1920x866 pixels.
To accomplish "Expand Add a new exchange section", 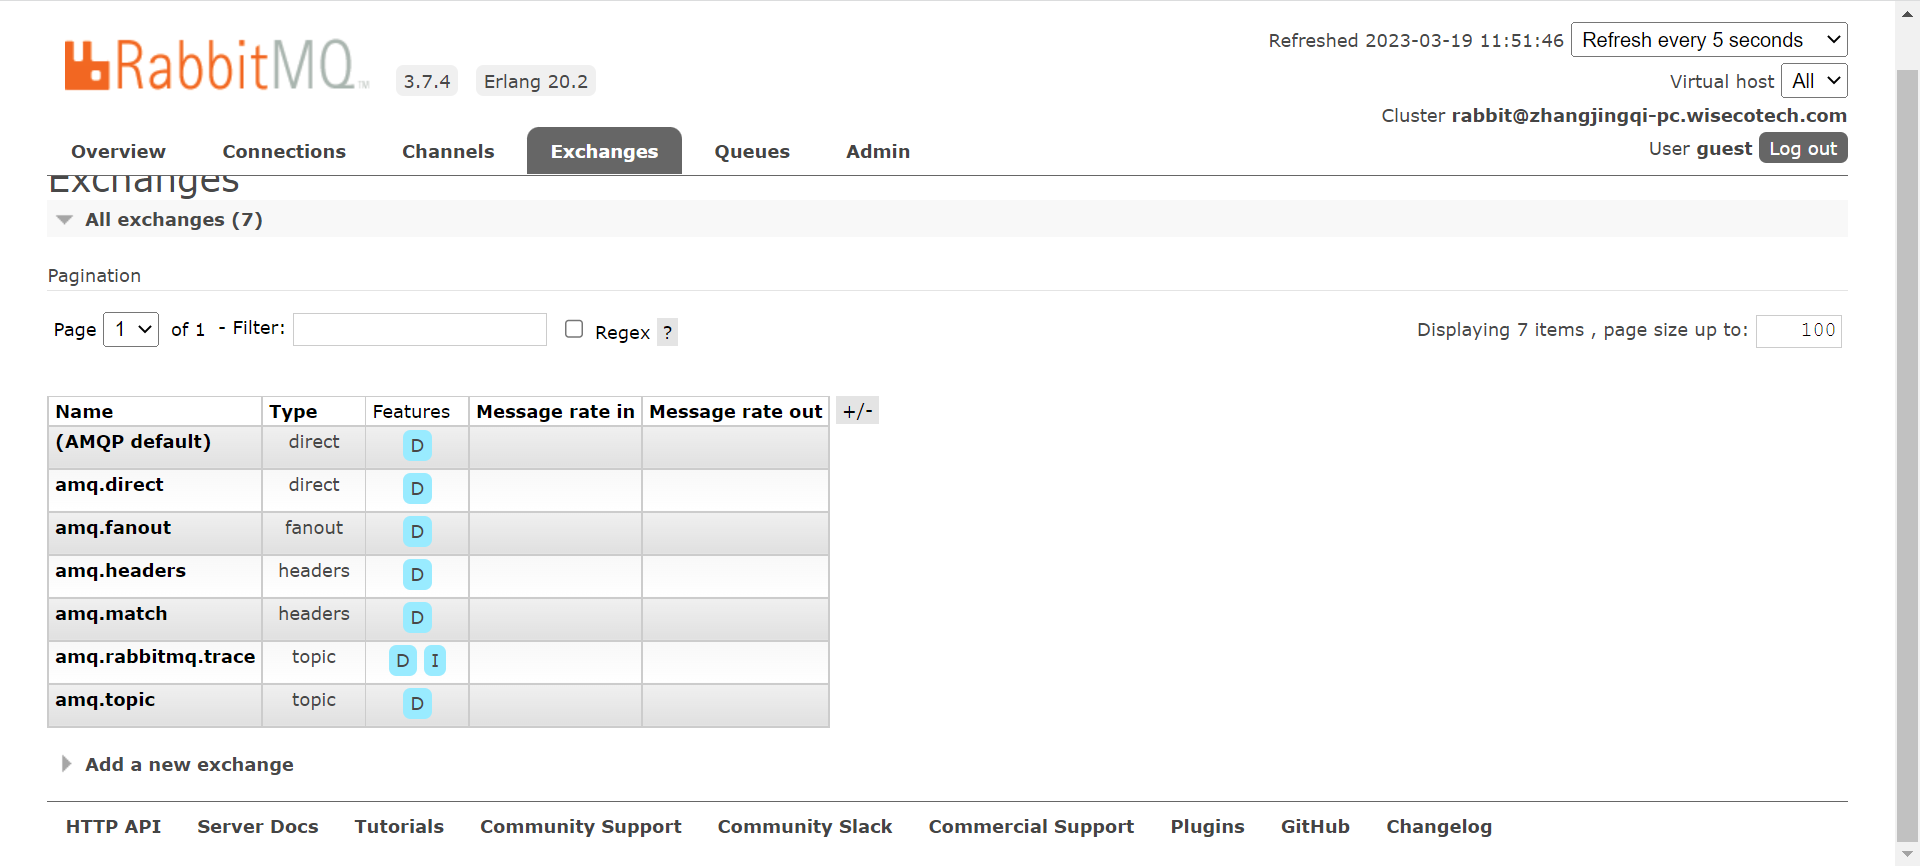I will tap(189, 764).
